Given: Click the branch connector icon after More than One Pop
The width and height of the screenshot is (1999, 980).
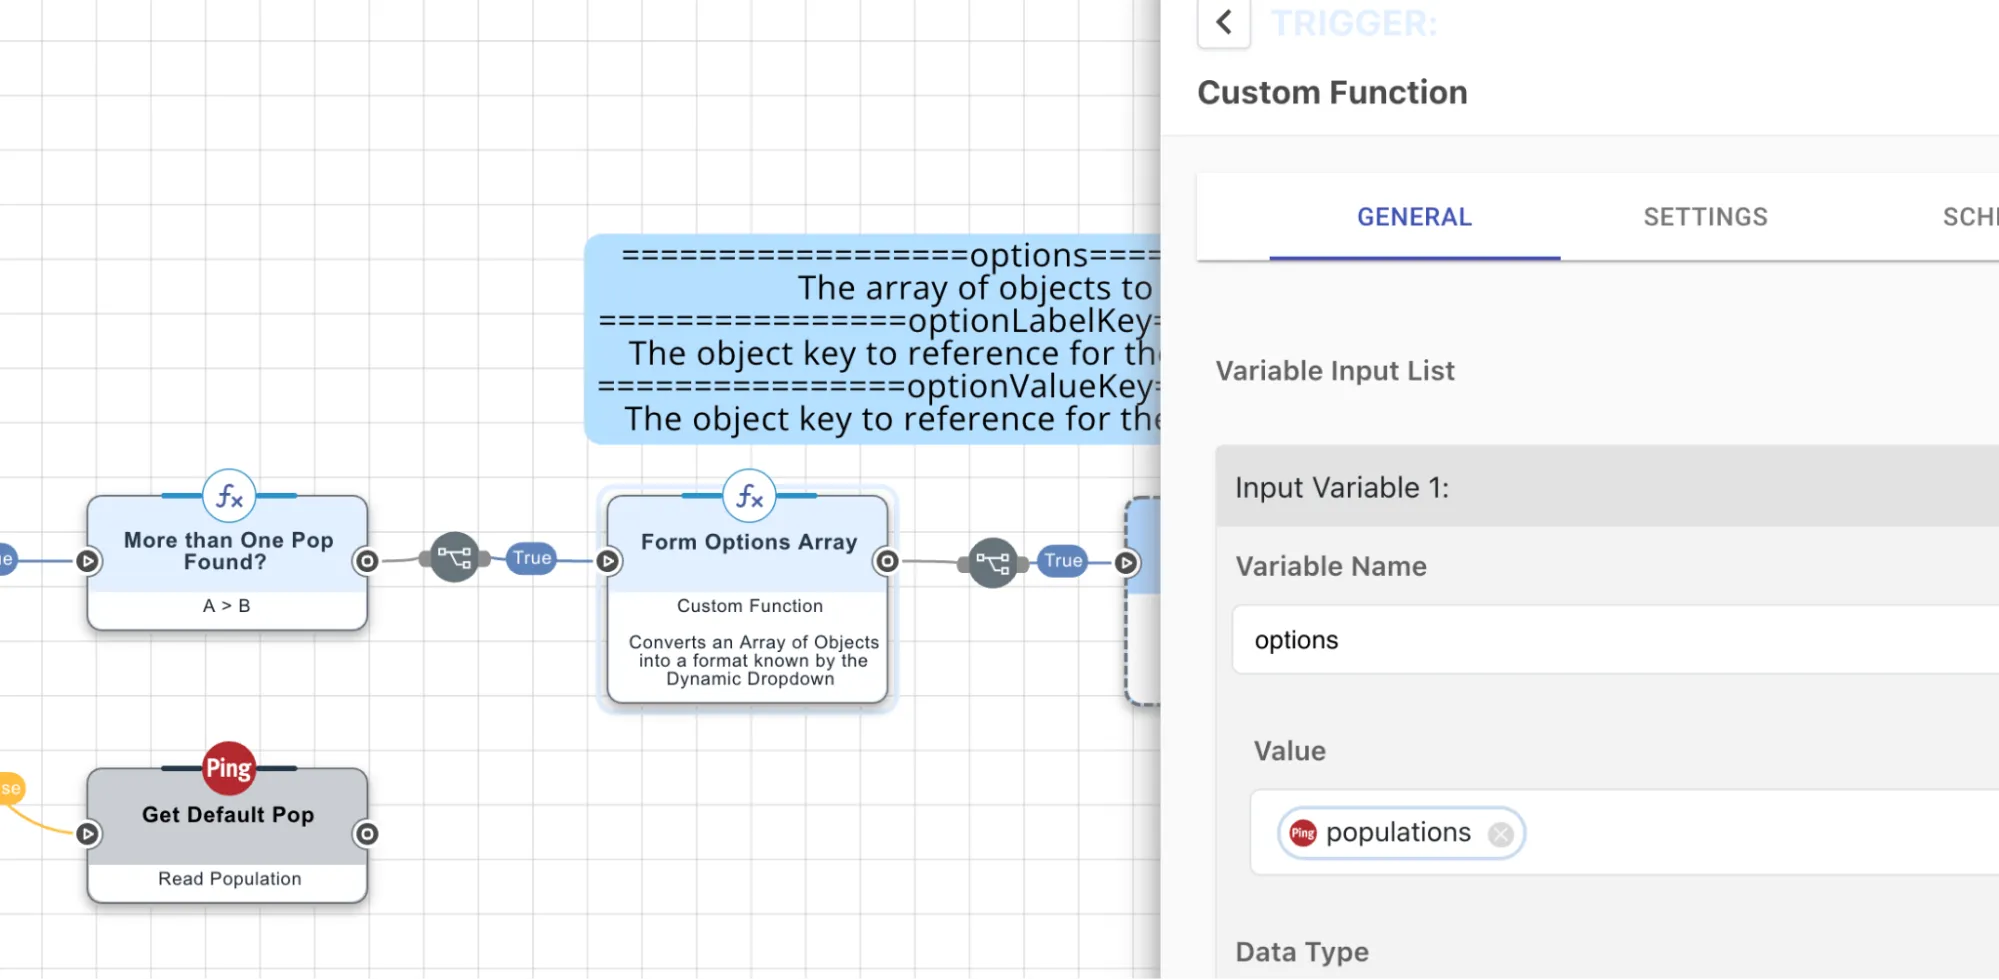Looking at the screenshot, I should (x=455, y=558).
